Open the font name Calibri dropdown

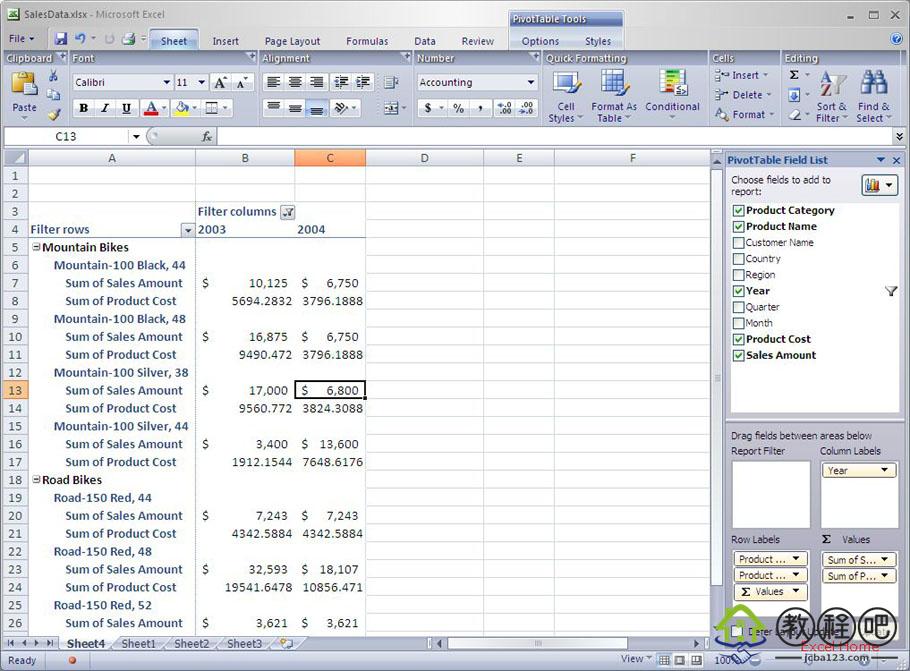pos(166,82)
